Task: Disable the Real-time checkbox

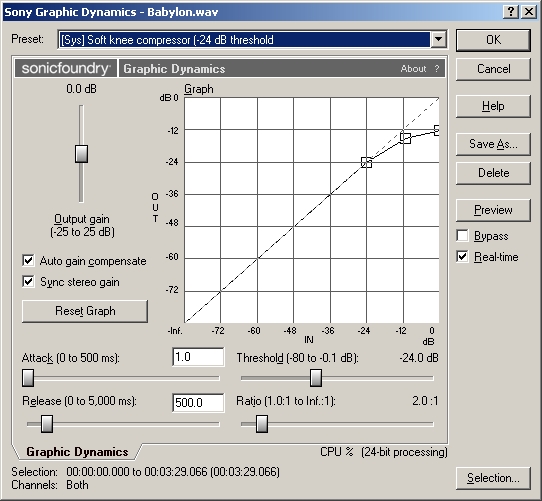Action: click(462, 257)
